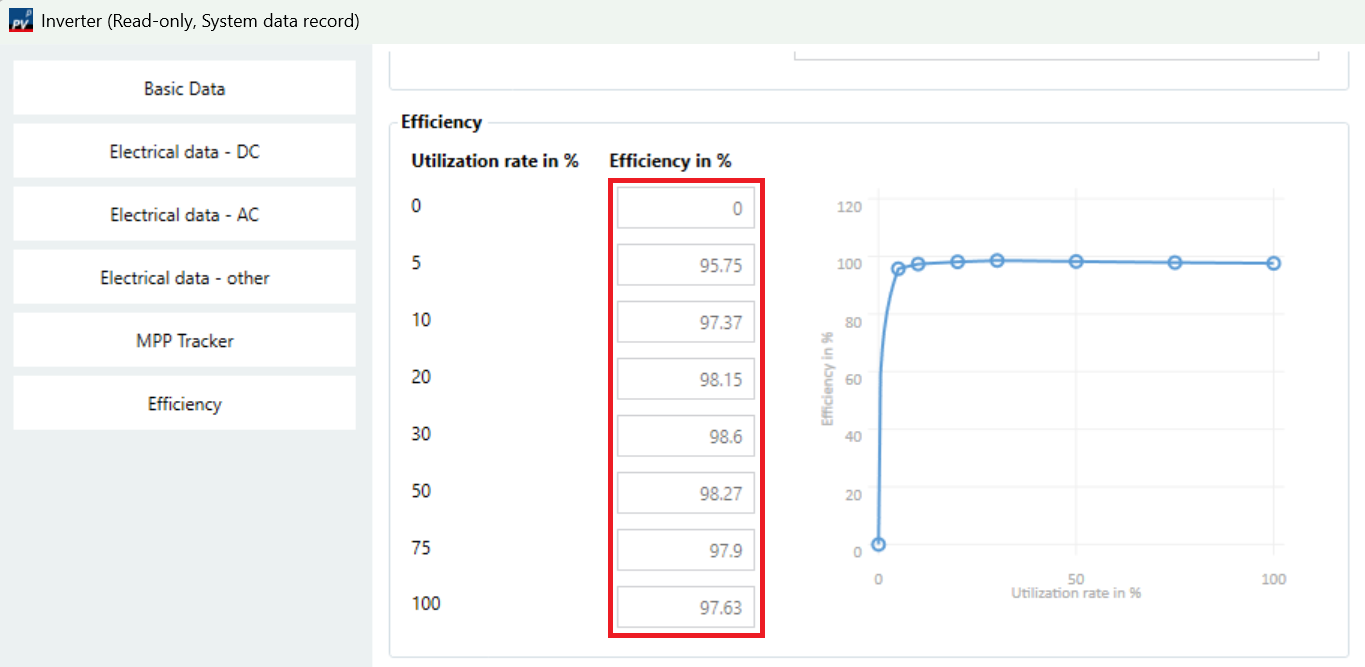This screenshot has width=1365, height=667.
Task: Select the Efficiency sidebar button
Action: point(184,404)
